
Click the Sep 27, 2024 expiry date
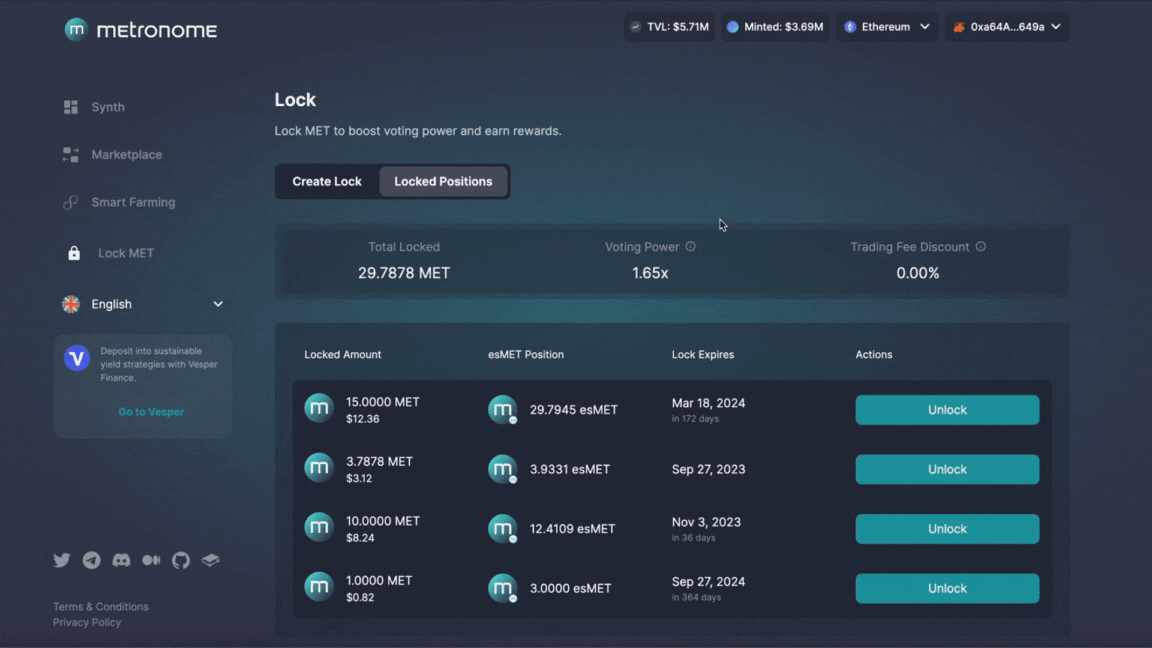click(708, 582)
